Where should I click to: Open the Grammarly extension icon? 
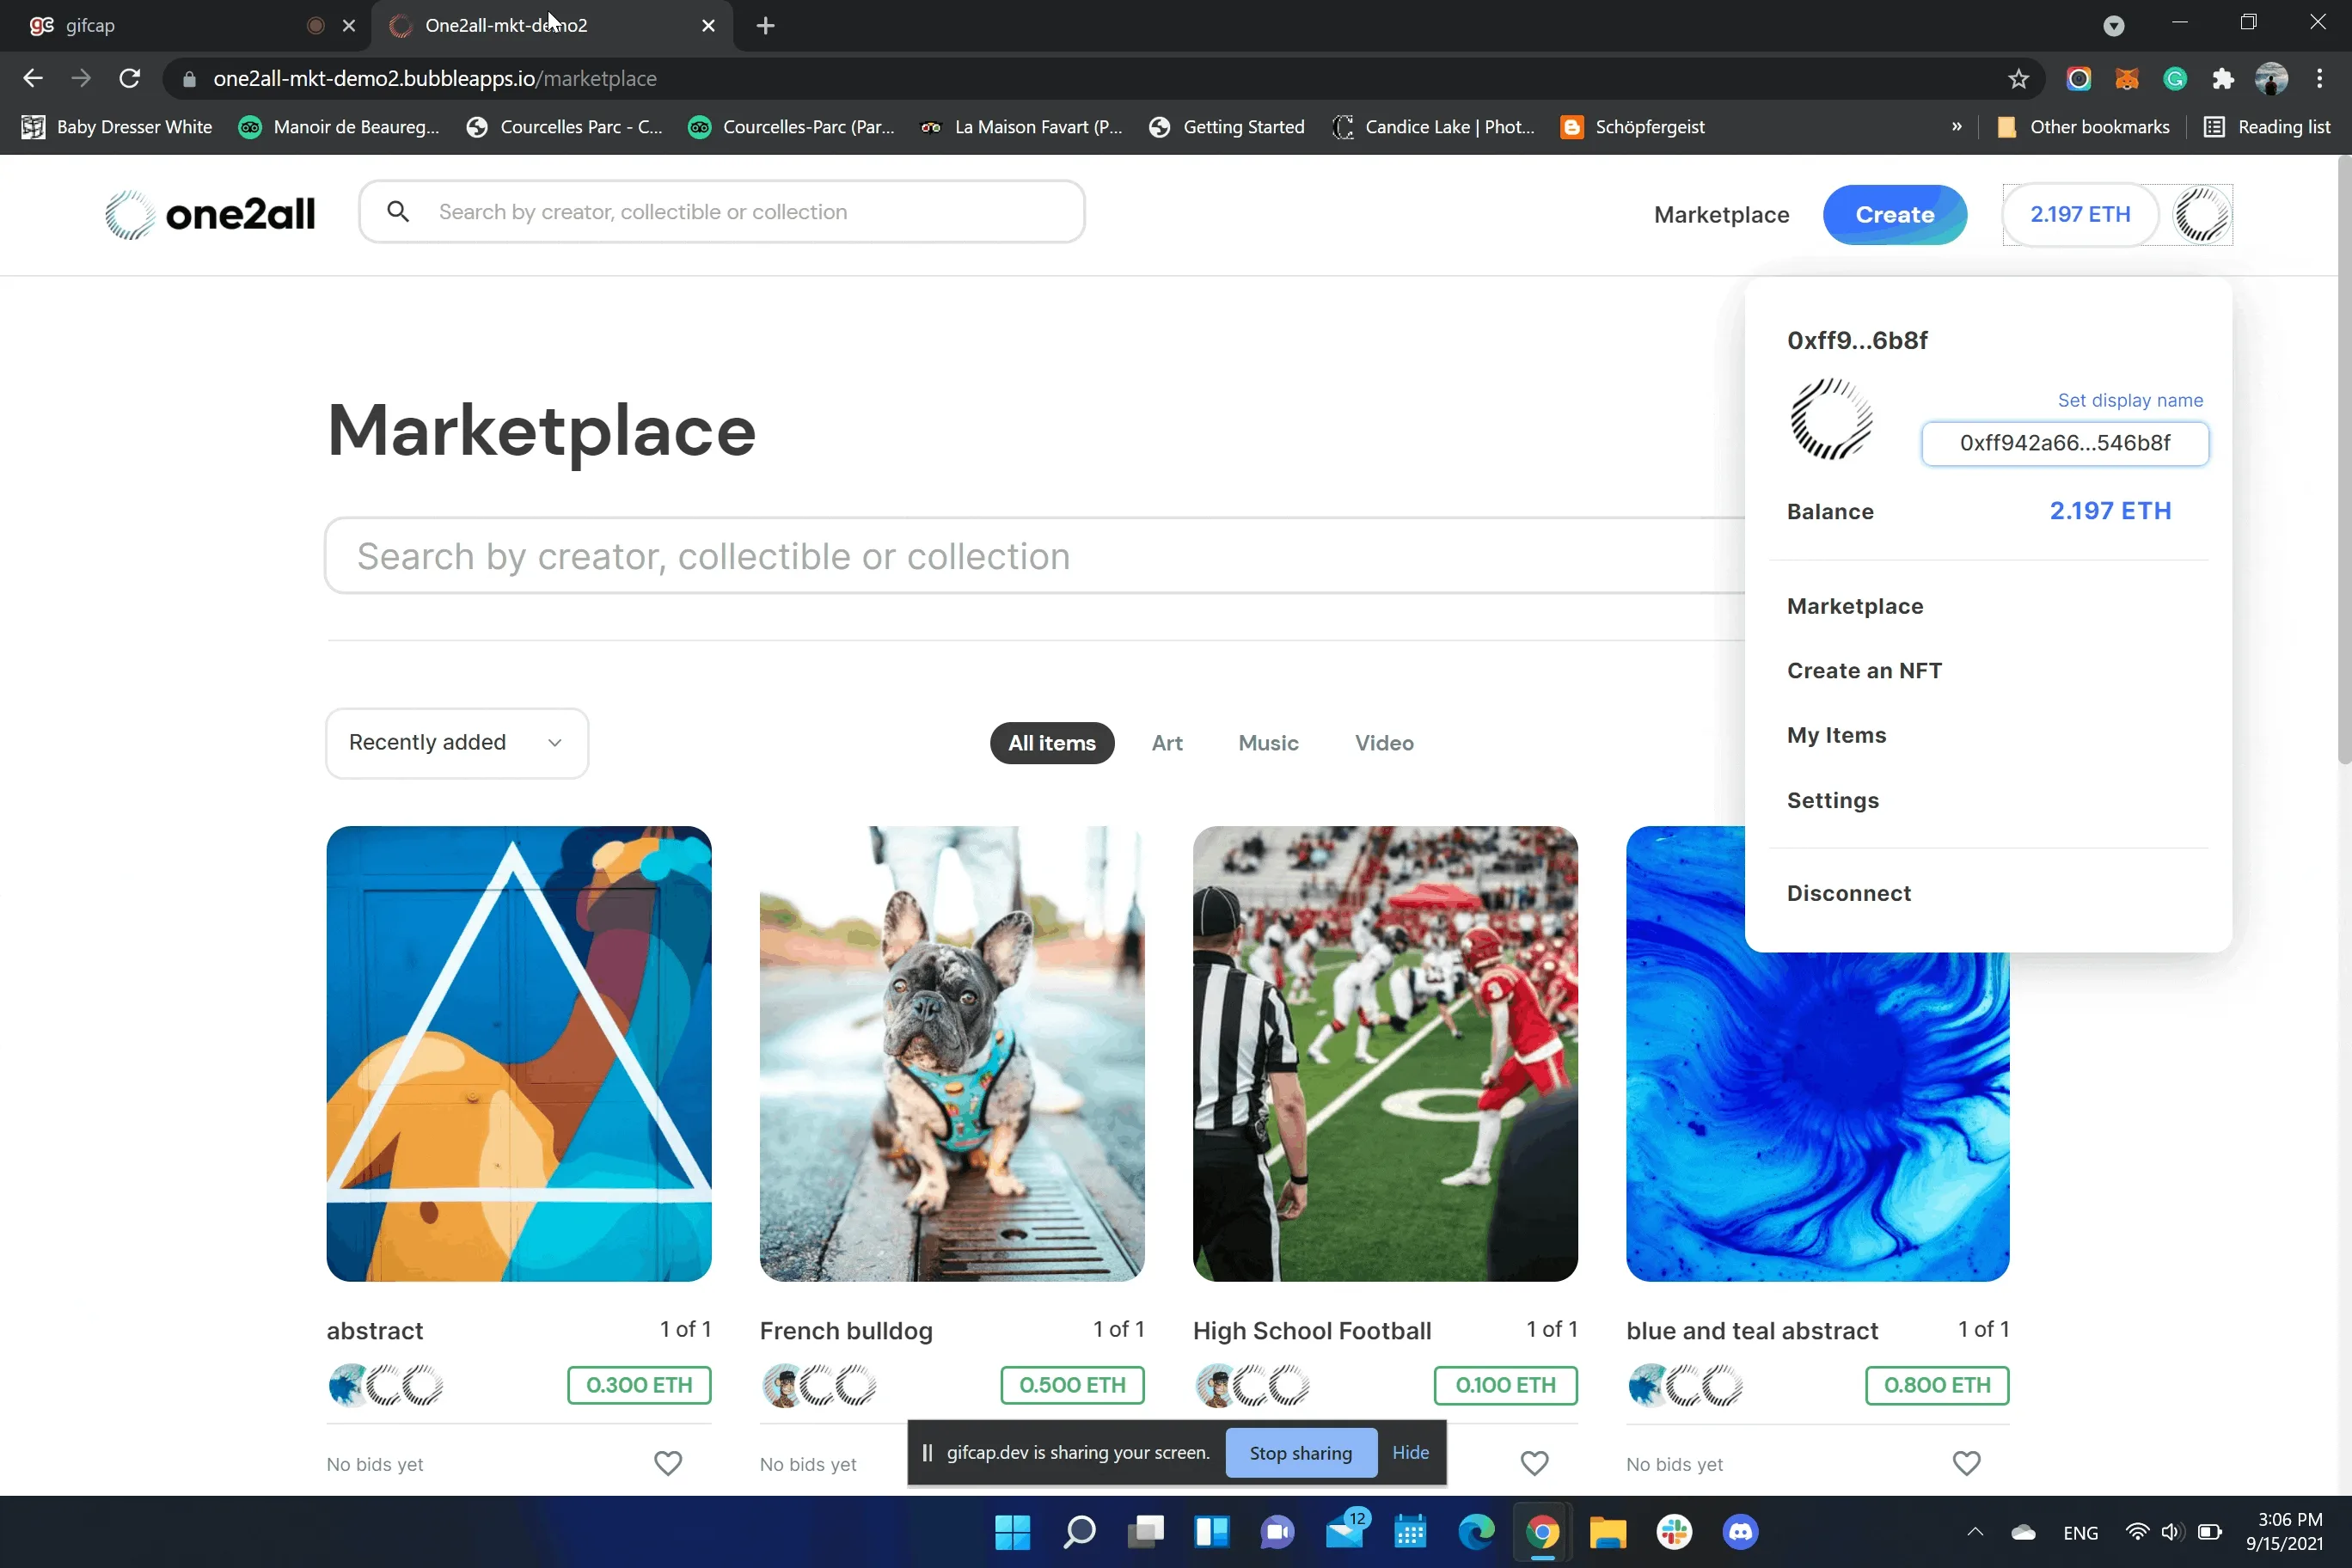(x=2175, y=79)
